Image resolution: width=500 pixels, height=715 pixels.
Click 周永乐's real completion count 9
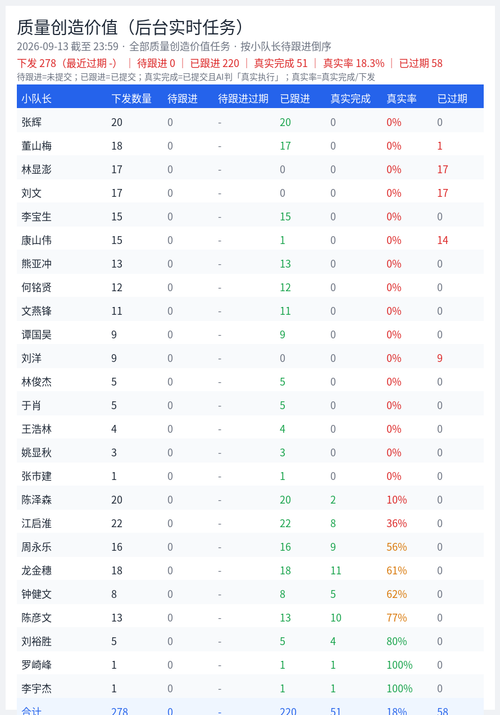pyautogui.click(x=333, y=547)
